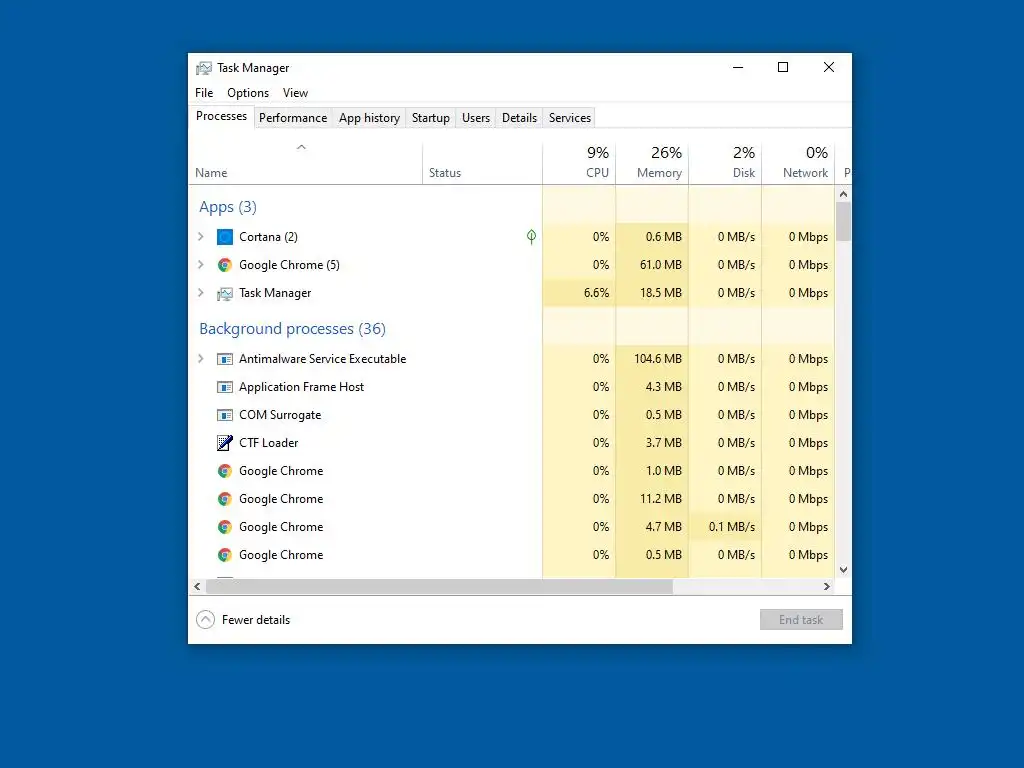Image resolution: width=1024 pixels, height=768 pixels.
Task: Select the Processes tab
Action: click(x=221, y=116)
